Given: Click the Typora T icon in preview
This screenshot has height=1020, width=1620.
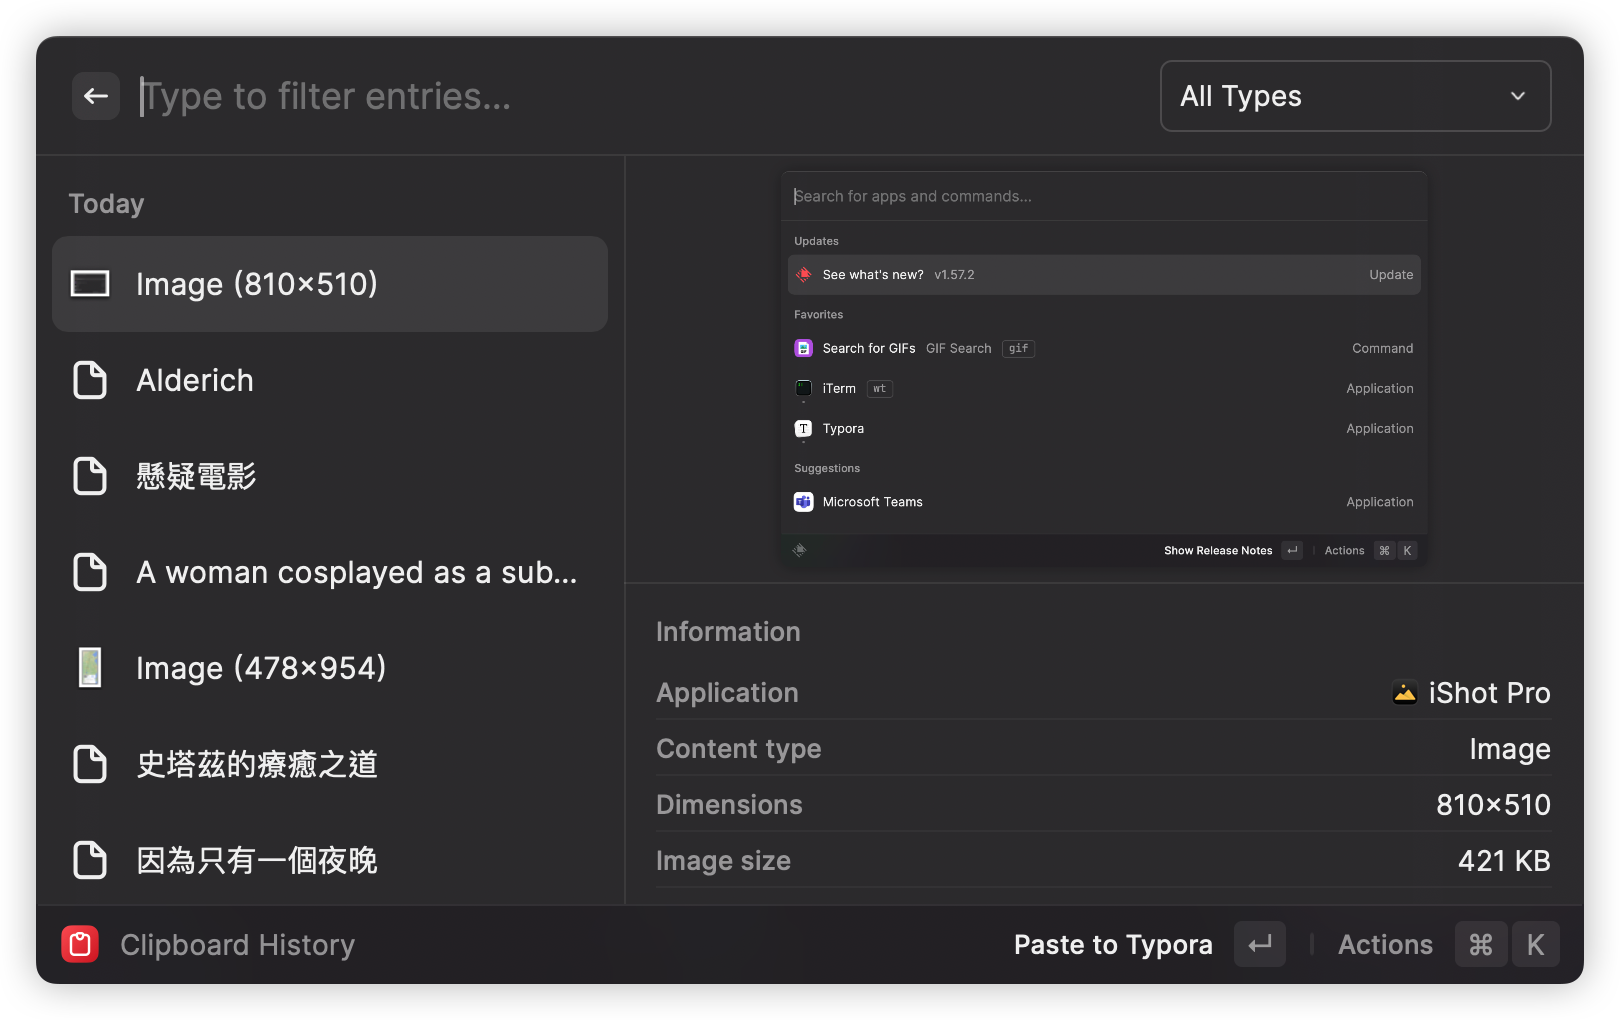Looking at the screenshot, I should pyautogui.click(x=803, y=428).
